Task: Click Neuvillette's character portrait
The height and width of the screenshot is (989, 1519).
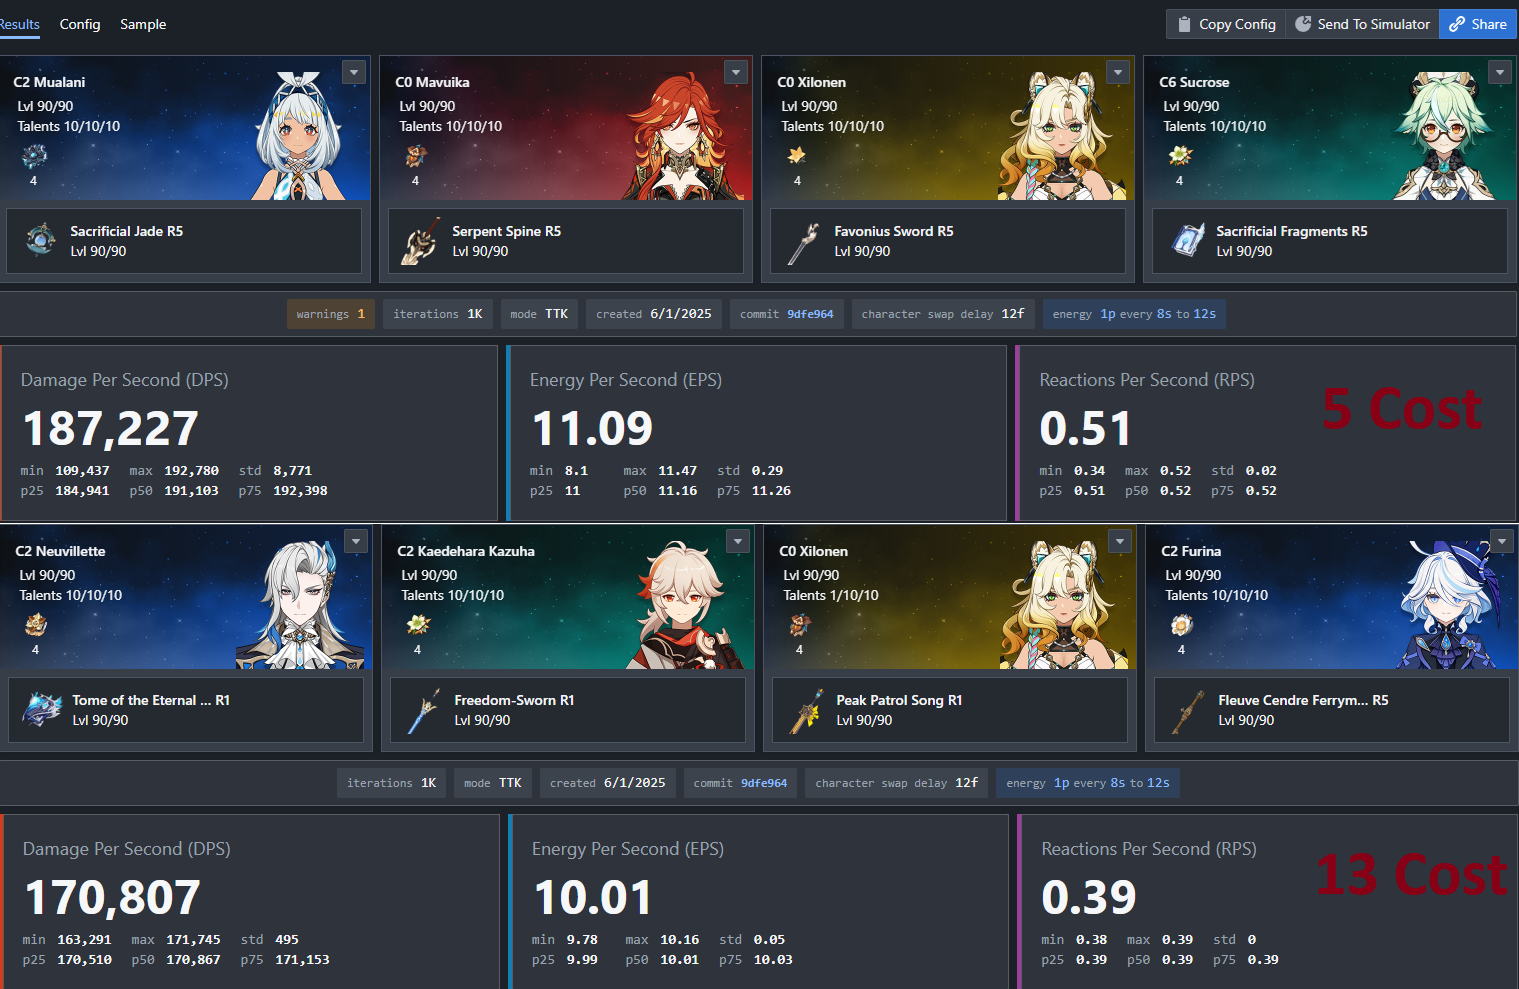Action: click(300, 604)
